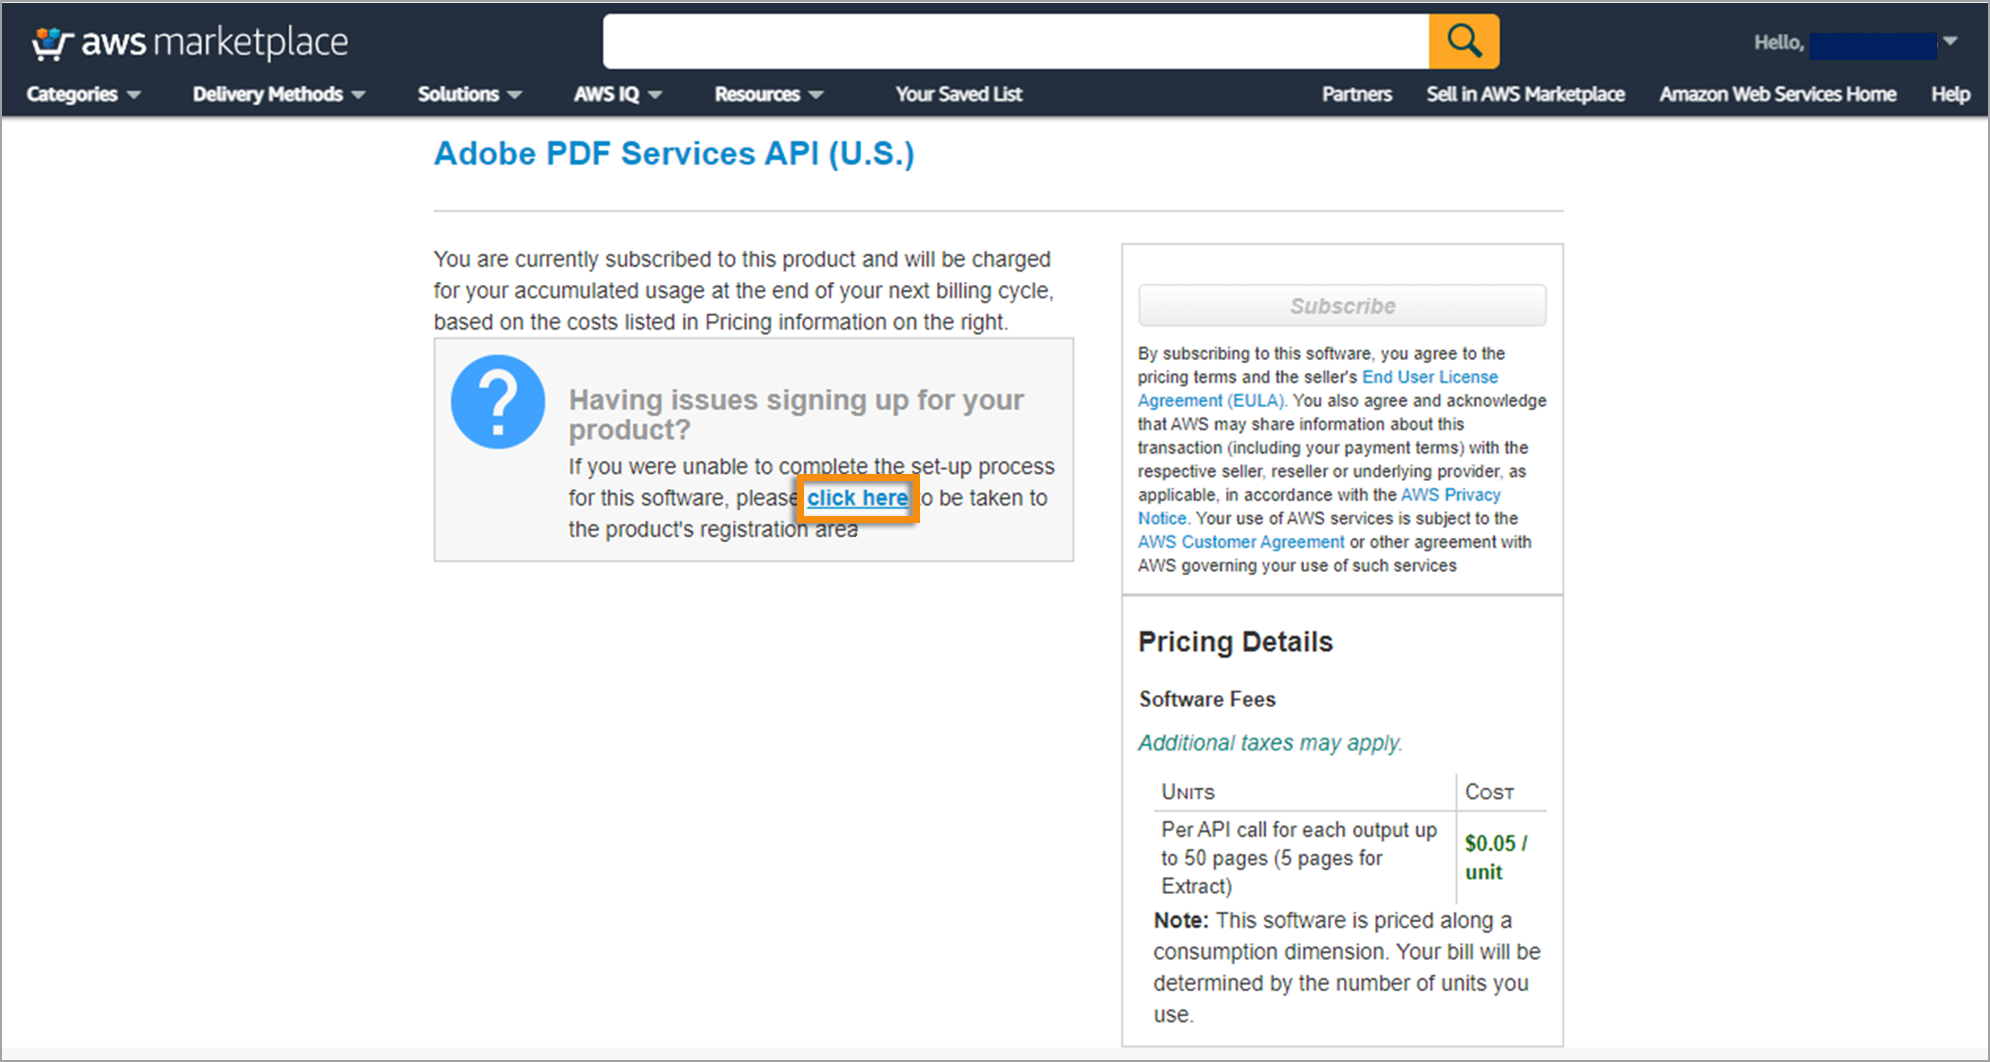Viewport: 1990px width, 1062px height.
Task: Open the Delivery Methods dropdown
Action: tap(277, 94)
